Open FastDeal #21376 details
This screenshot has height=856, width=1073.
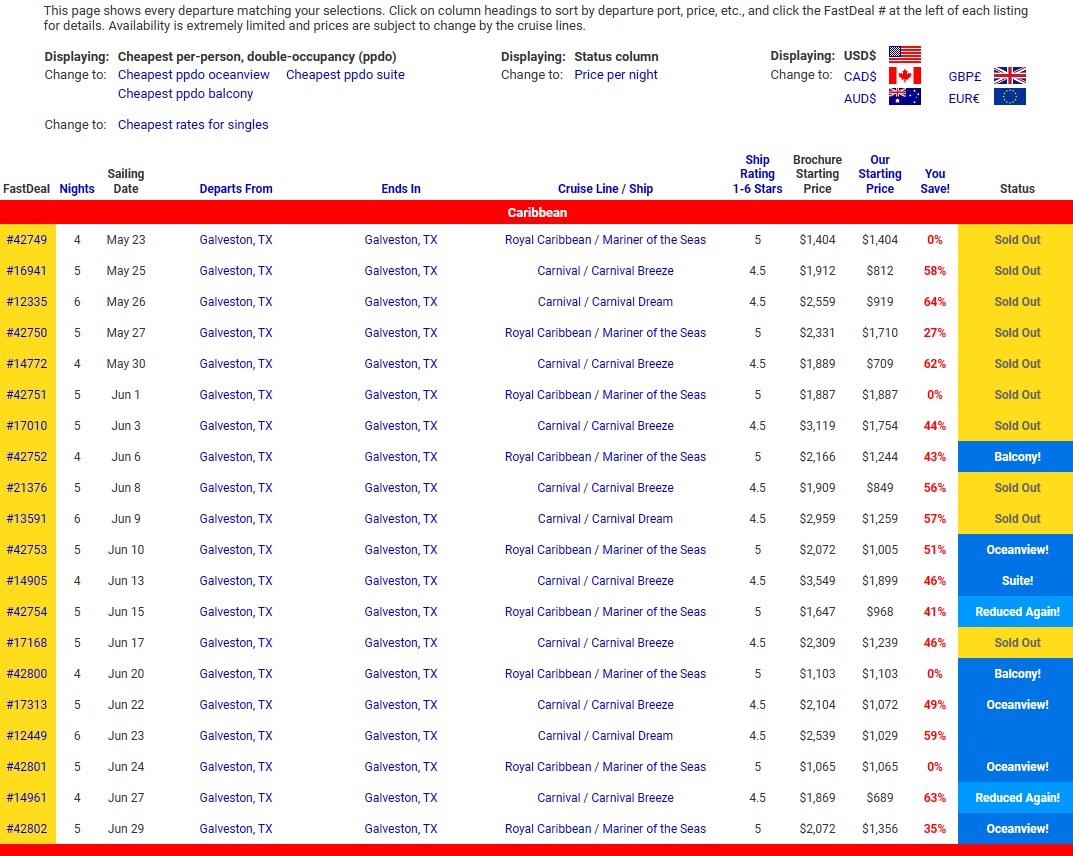(x=27, y=488)
